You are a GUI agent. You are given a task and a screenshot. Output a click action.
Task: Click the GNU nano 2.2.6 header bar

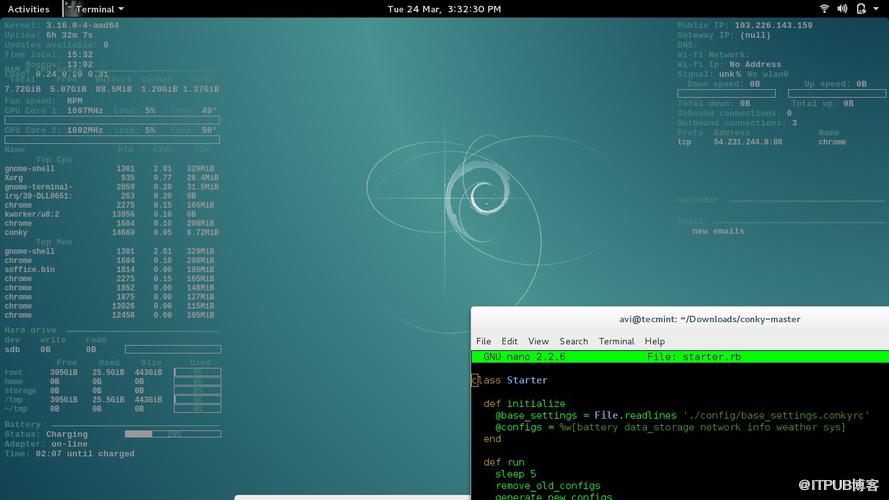pos(680,357)
